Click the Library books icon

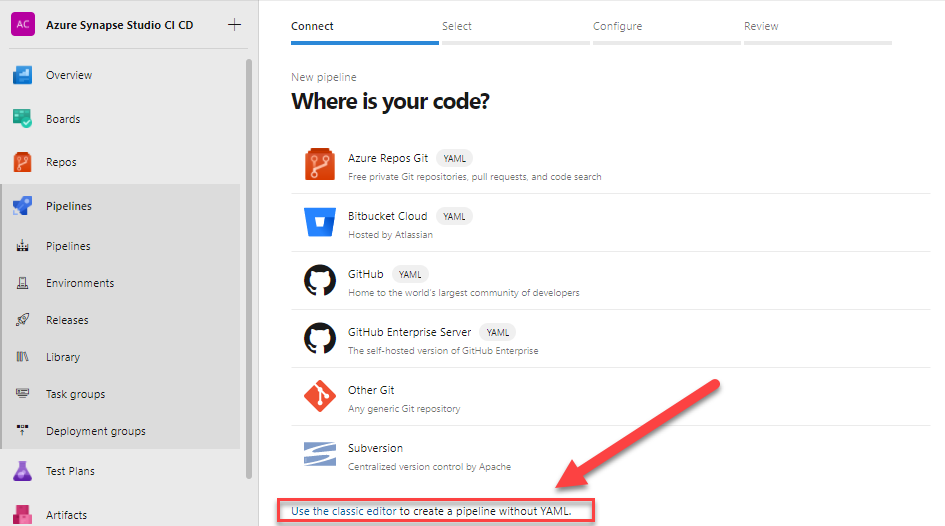pyautogui.click(x=22, y=357)
